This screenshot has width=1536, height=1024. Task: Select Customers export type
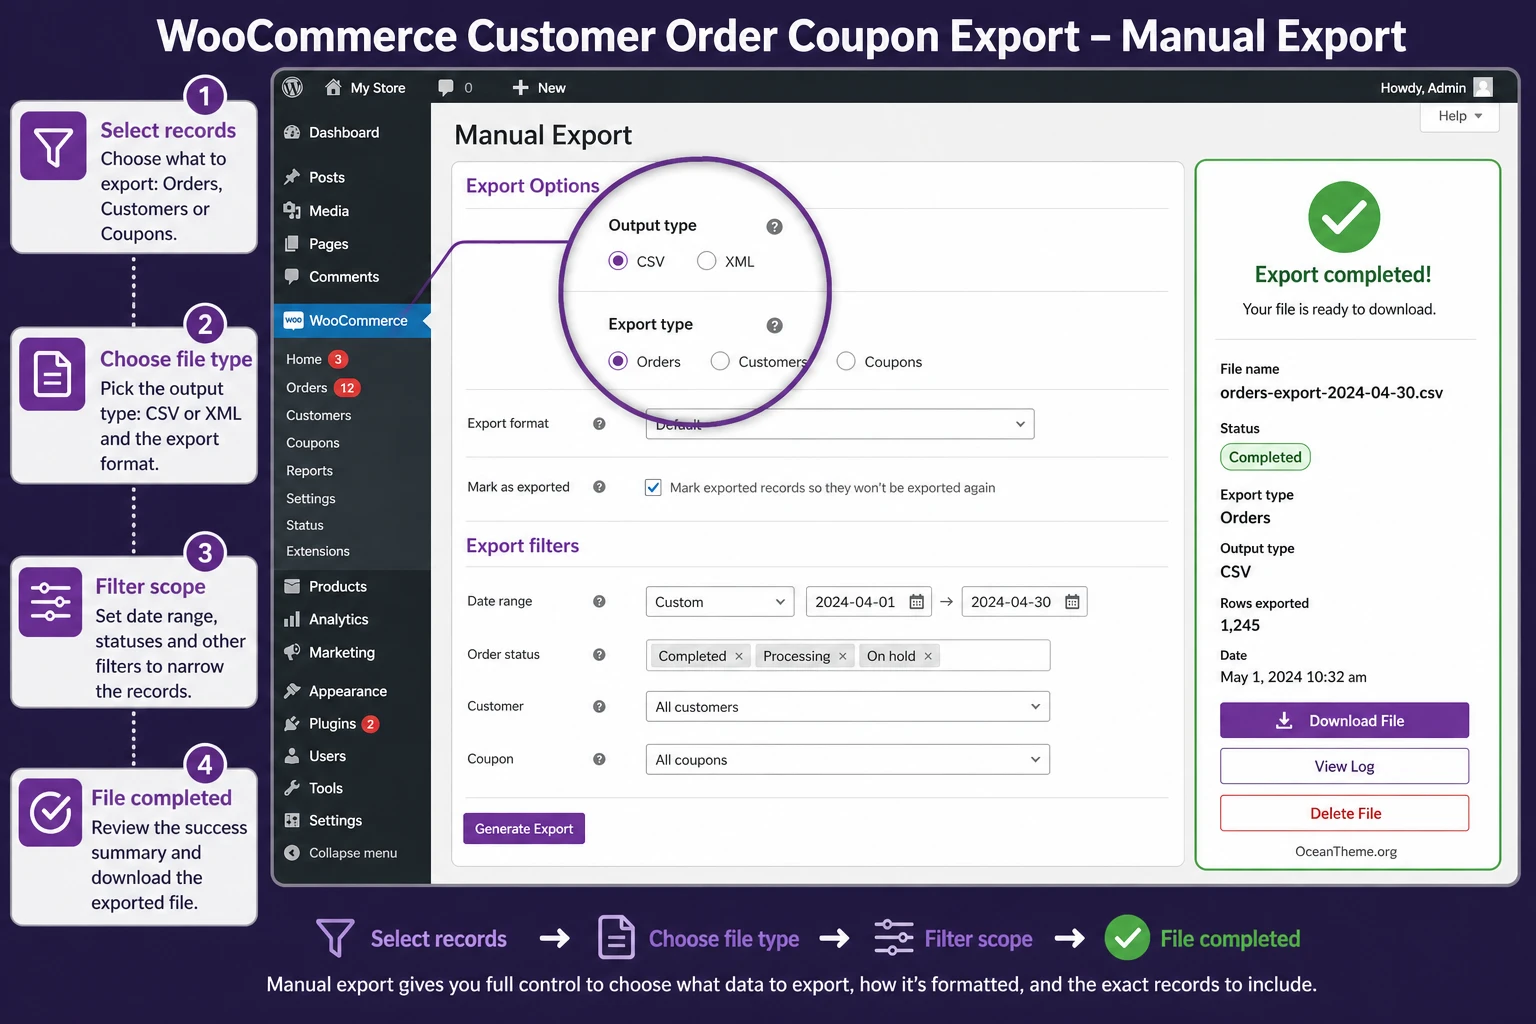pyautogui.click(x=720, y=361)
